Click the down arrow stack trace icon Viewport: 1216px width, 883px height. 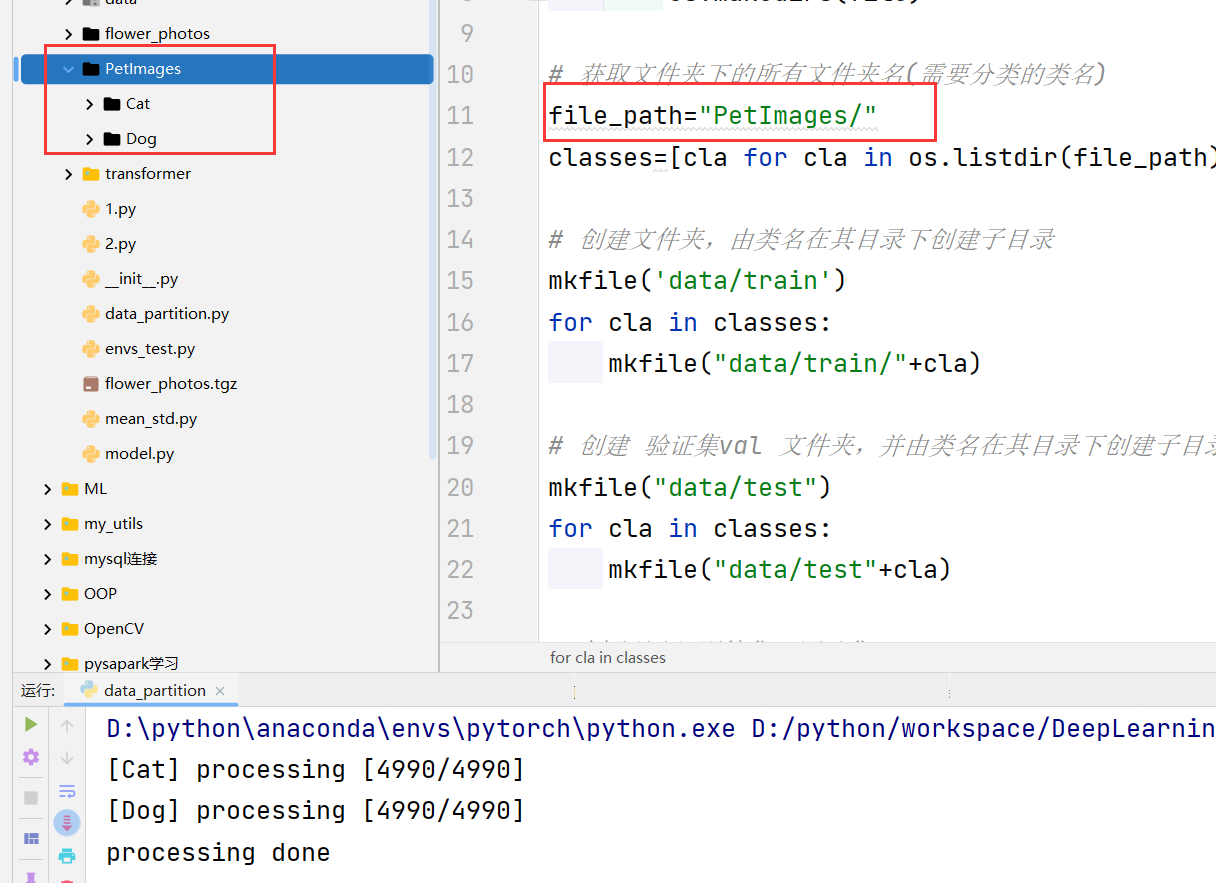[67, 758]
